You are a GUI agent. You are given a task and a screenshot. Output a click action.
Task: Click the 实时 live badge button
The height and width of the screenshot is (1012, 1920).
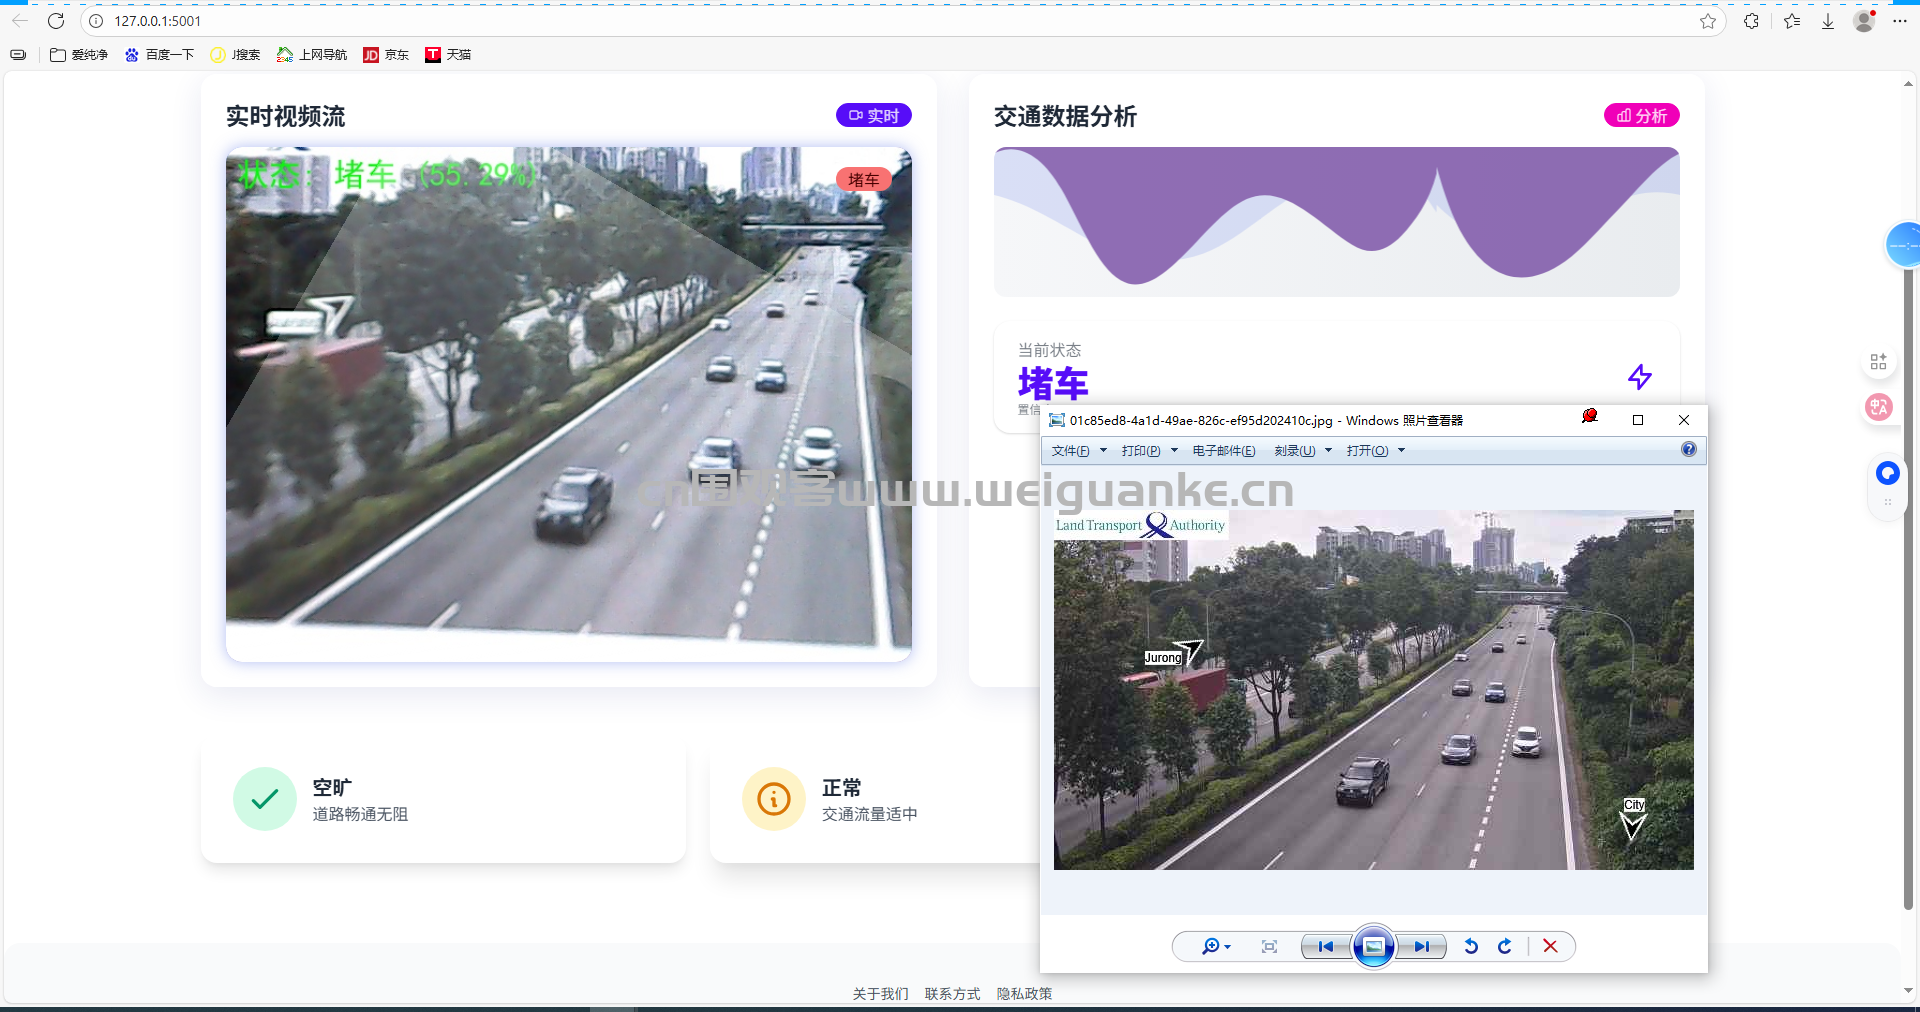click(873, 116)
